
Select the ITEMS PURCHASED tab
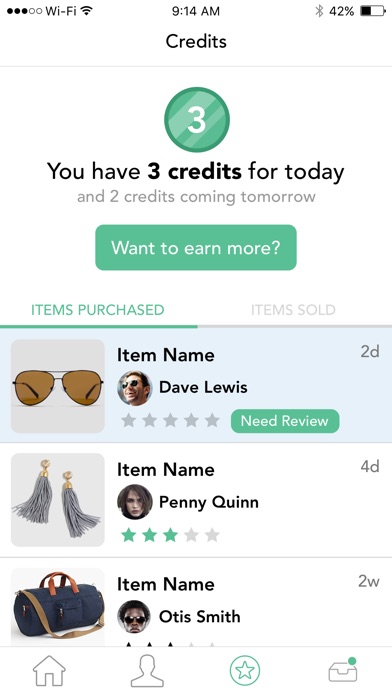point(98,310)
